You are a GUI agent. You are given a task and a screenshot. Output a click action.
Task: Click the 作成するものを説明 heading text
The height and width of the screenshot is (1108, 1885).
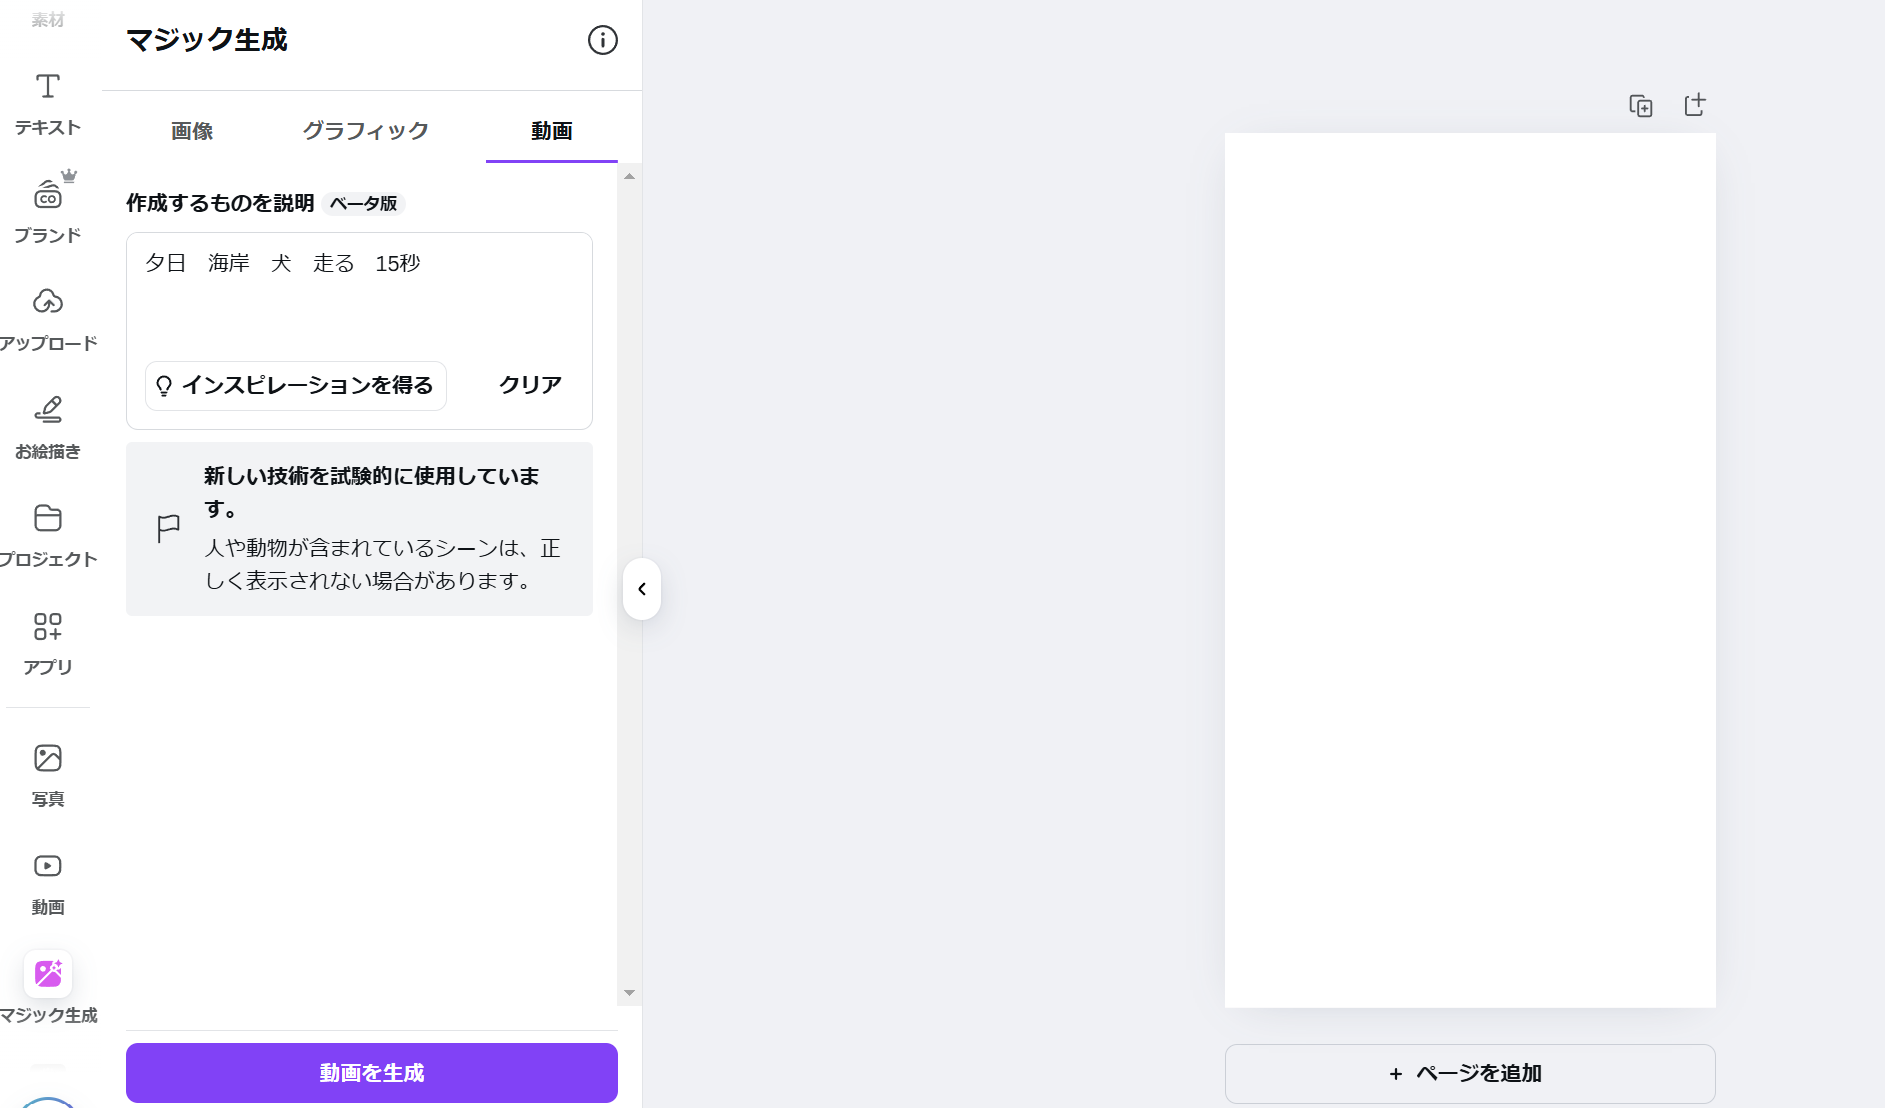coord(220,203)
